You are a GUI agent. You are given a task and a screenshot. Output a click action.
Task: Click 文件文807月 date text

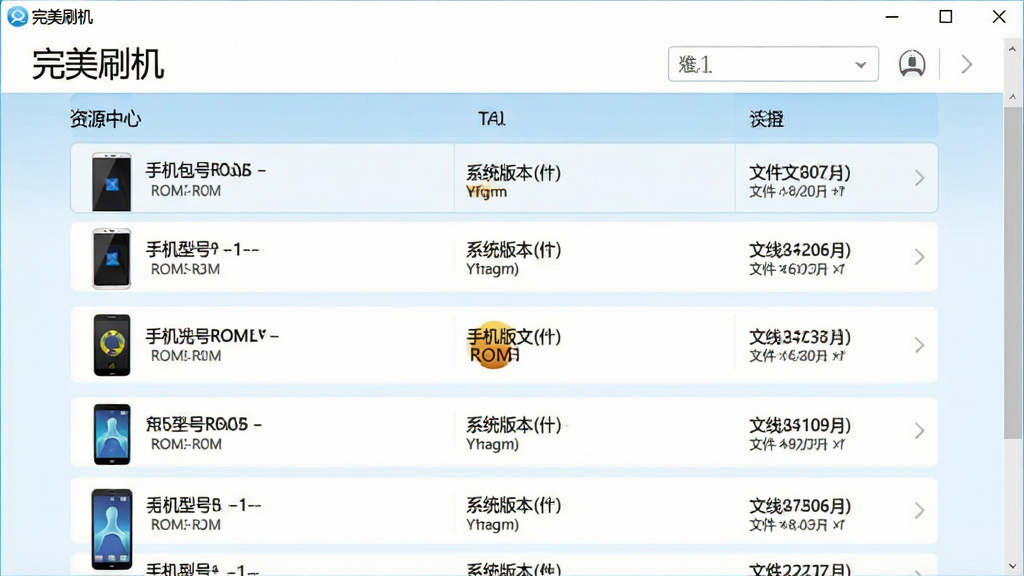(799, 172)
